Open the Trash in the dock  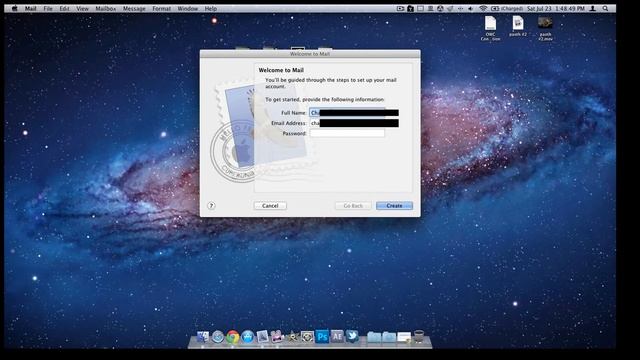[419, 337]
